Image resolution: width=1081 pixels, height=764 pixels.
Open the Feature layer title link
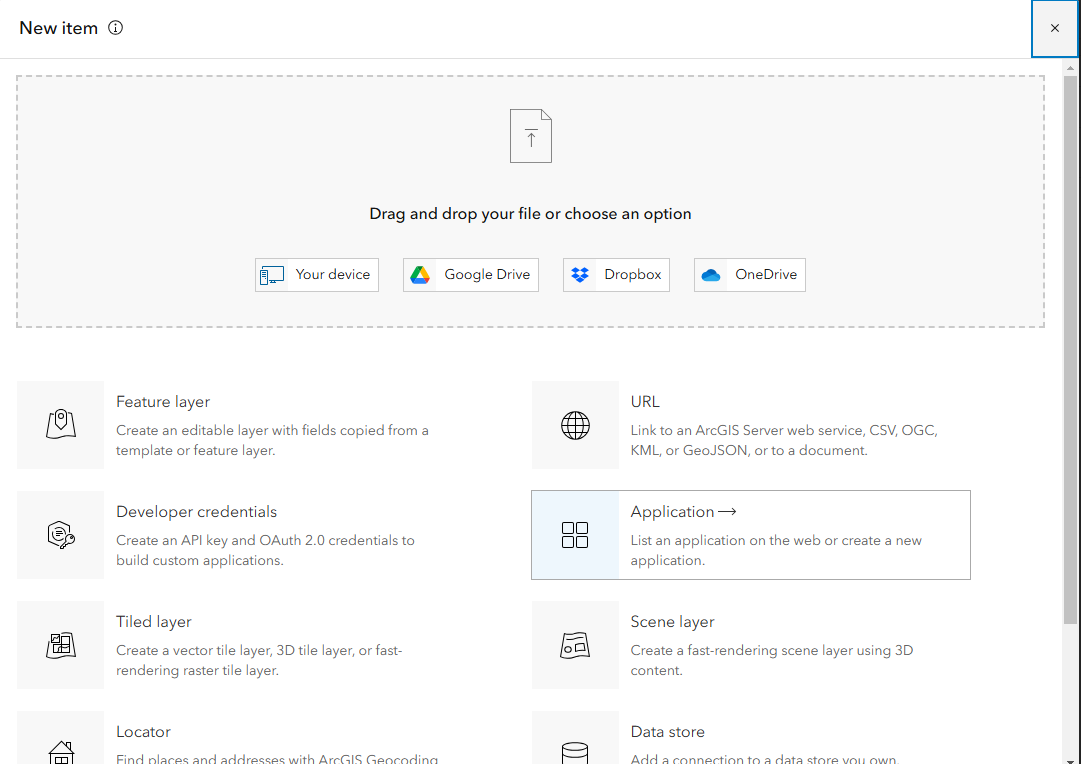coord(163,402)
